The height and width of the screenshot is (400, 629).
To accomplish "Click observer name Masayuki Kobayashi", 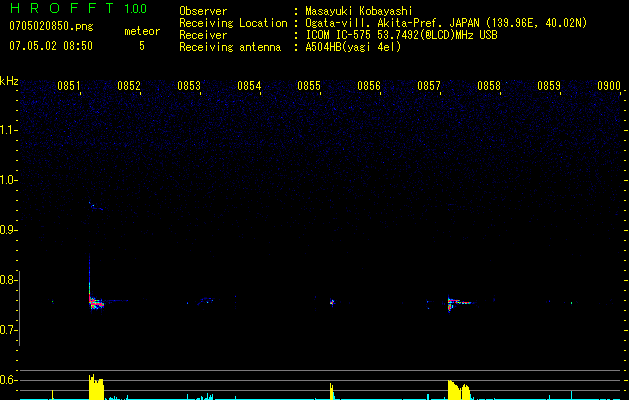I will pos(358,11).
